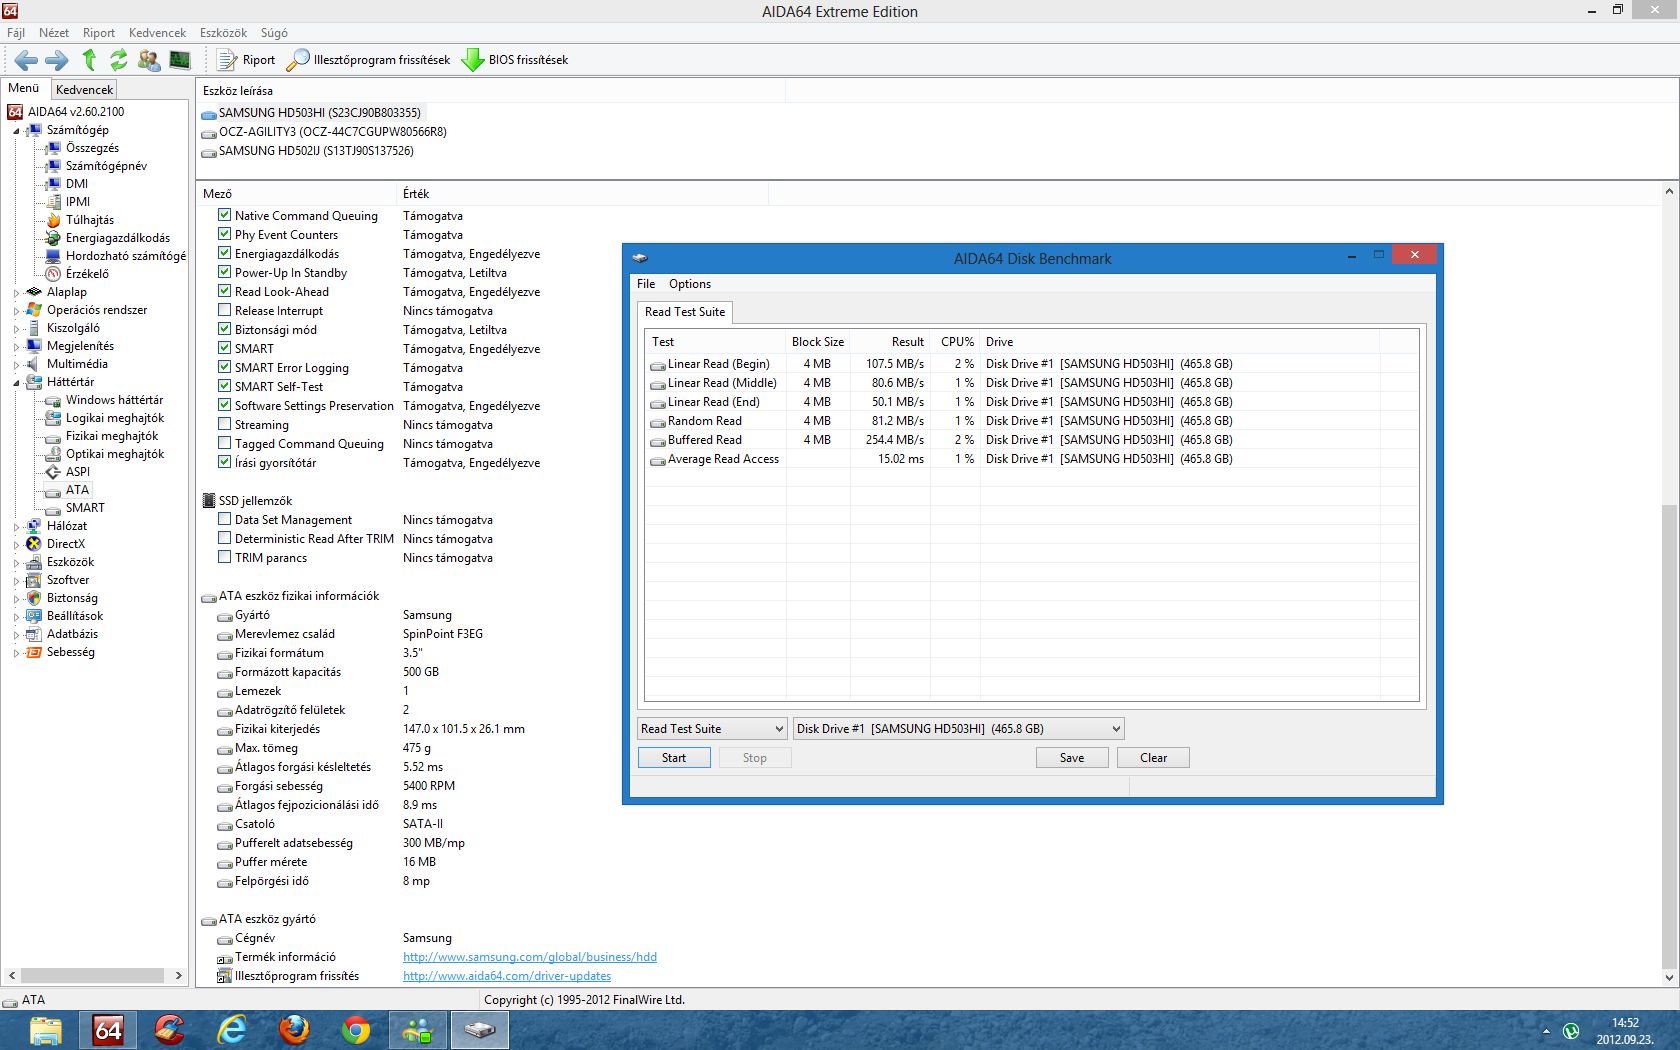Open BIOS frissítések in the toolbar
The height and width of the screenshot is (1050, 1680).
(515, 60)
